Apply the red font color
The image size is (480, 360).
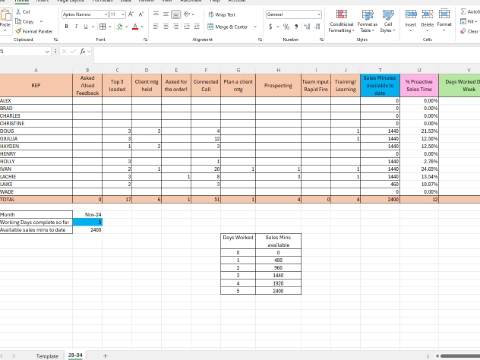tap(135, 26)
